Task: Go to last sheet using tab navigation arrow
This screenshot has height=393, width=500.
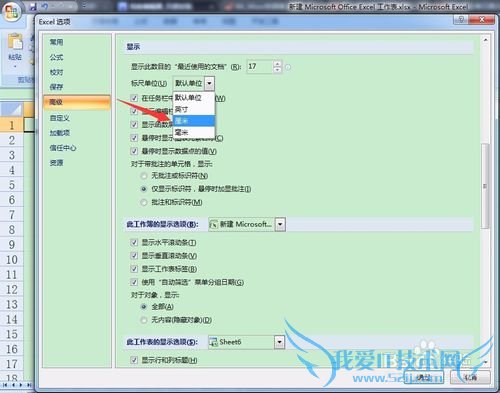Action: (29, 385)
